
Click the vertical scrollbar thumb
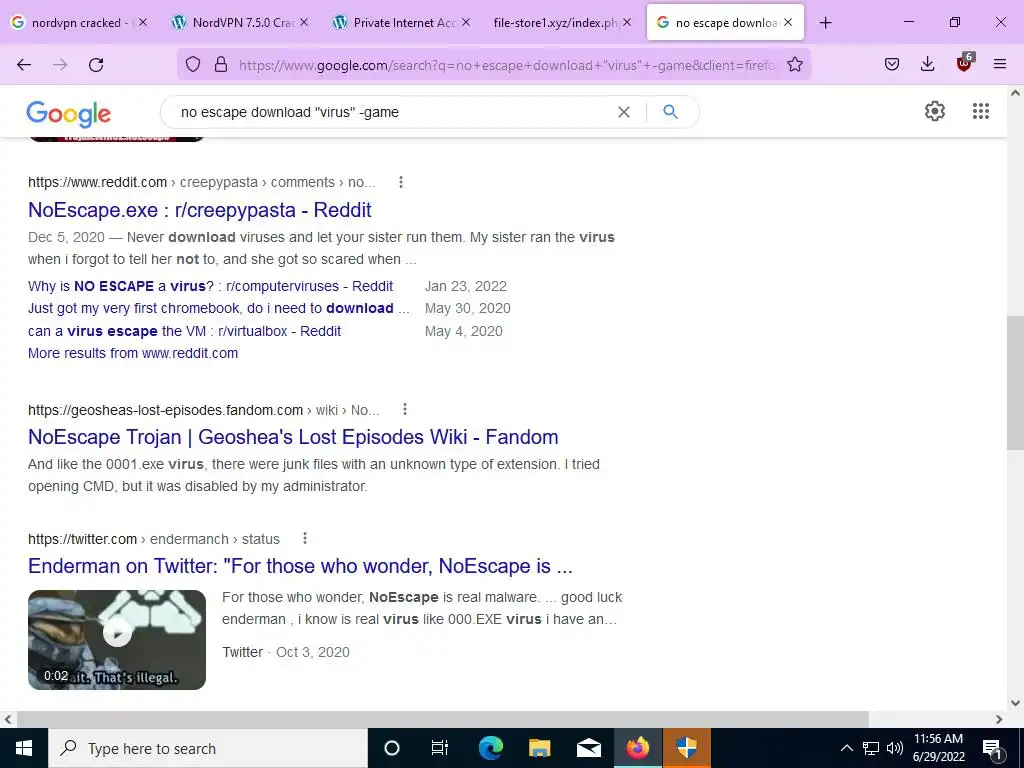point(1015,383)
